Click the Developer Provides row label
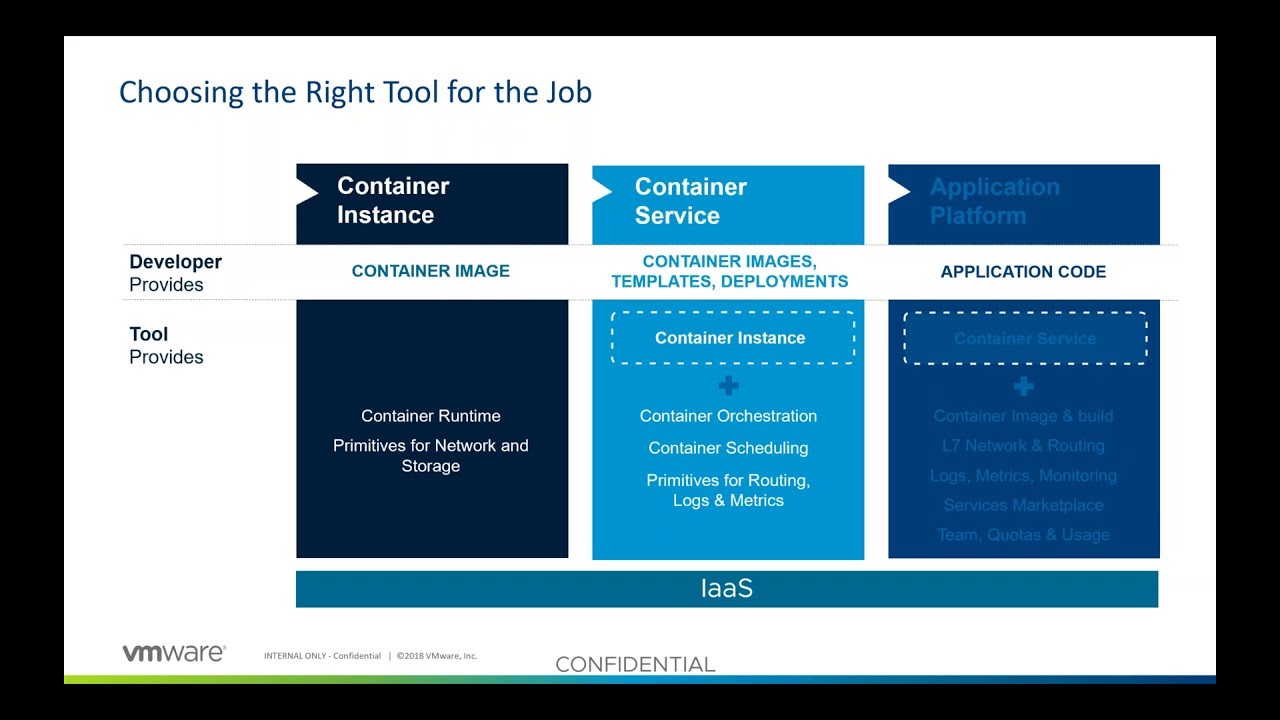Image resolution: width=1280 pixels, height=720 pixels. pos(175,273)
